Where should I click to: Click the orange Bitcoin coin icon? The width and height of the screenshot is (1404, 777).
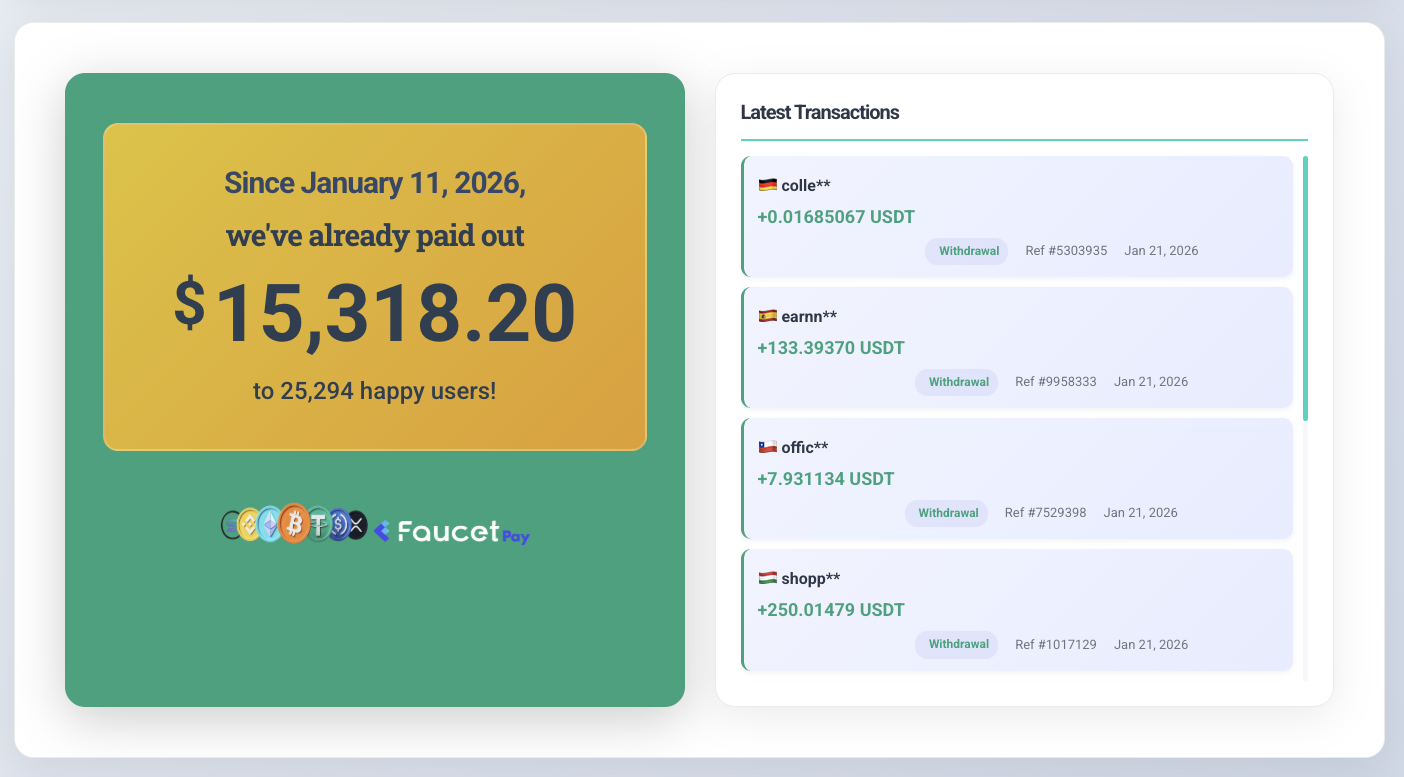pyautogui.click(x=294, y=523)
